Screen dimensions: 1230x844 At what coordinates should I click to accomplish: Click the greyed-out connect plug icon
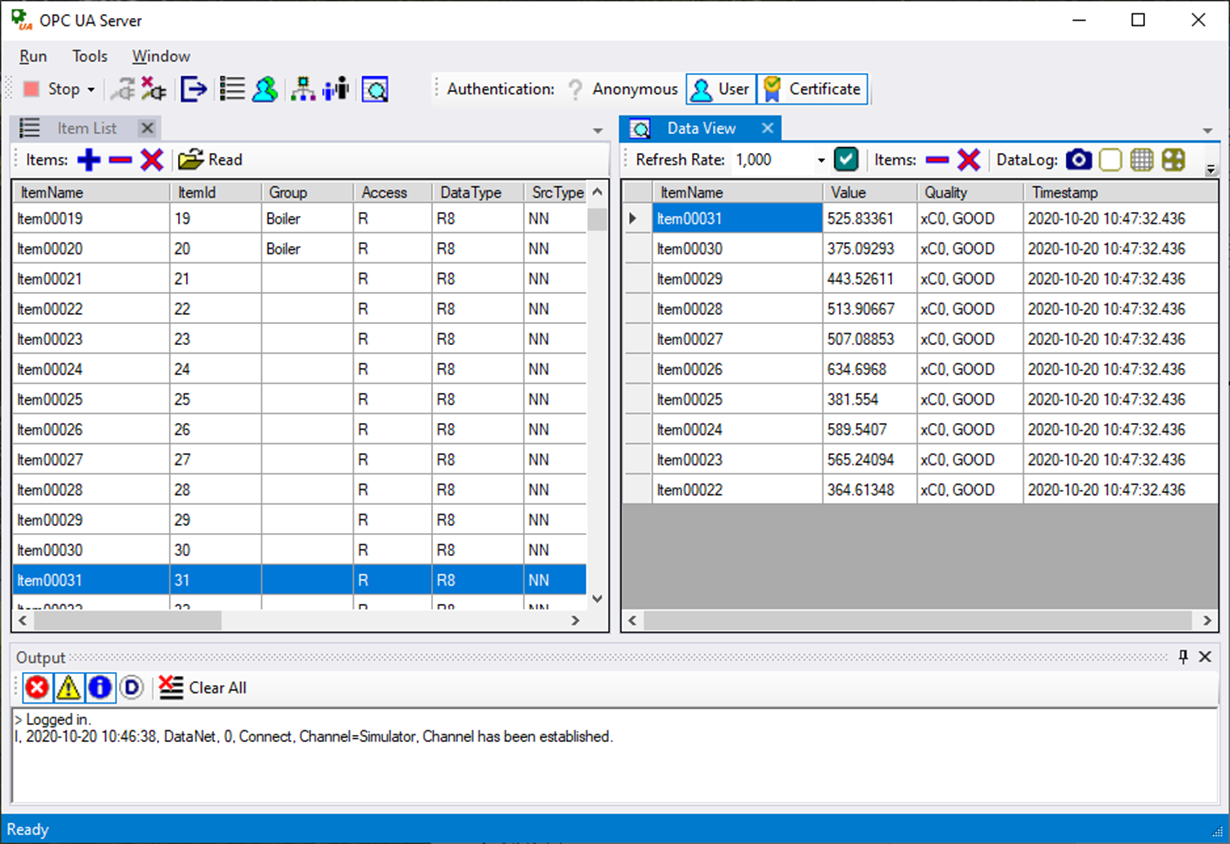click(x=122, y=89)
